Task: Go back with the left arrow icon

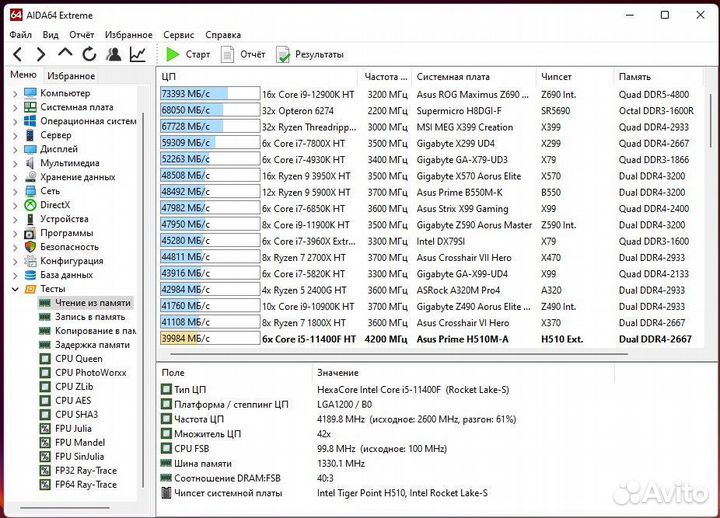Action: click(x=17, y=55)
